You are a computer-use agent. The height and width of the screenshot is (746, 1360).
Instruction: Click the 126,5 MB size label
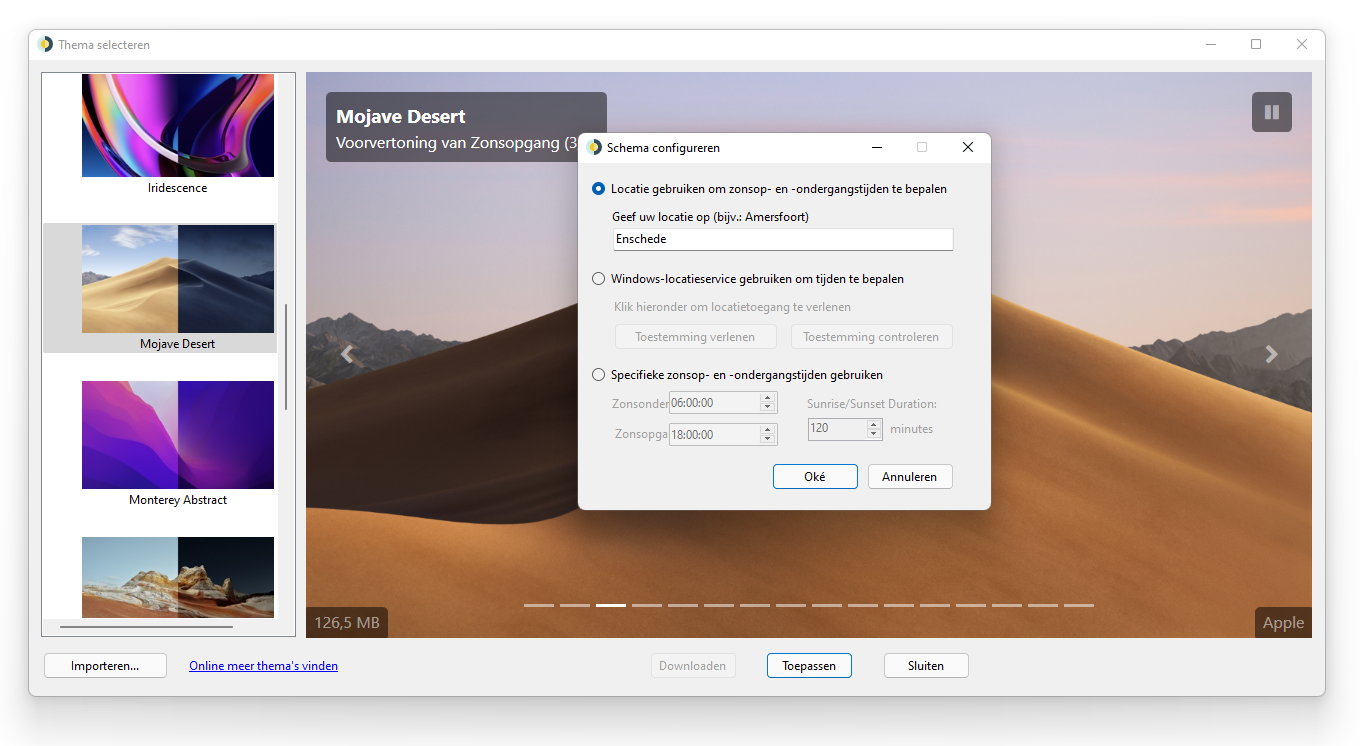tap(347, 622)
